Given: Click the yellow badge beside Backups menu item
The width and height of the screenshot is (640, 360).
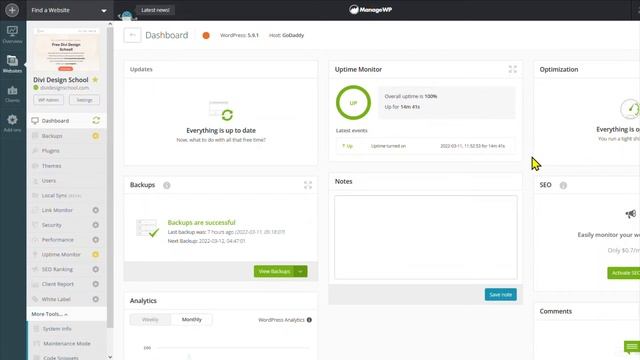Looking at the screenshot, I should tap(96, 136).
